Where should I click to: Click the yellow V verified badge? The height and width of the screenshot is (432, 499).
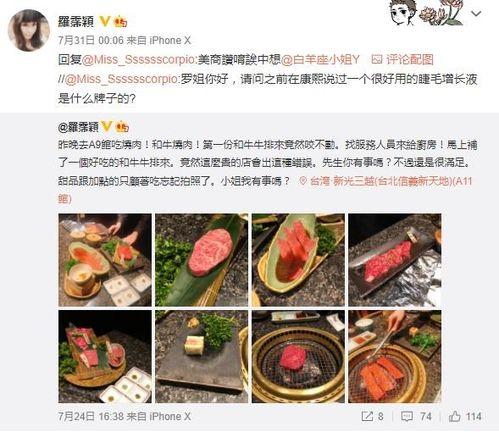pos(105,22)
